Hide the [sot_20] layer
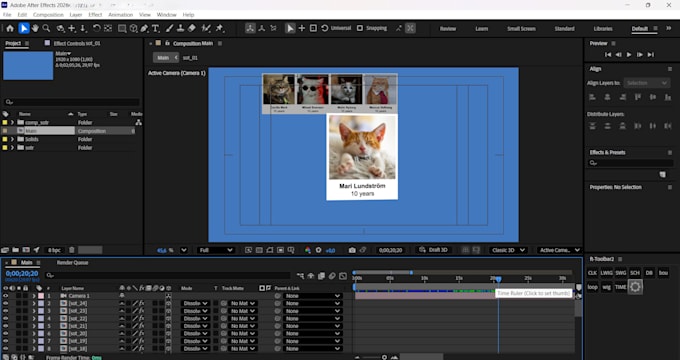Image resolution: width=680 pixels, height=360 pixels. (x=5, y=334)
